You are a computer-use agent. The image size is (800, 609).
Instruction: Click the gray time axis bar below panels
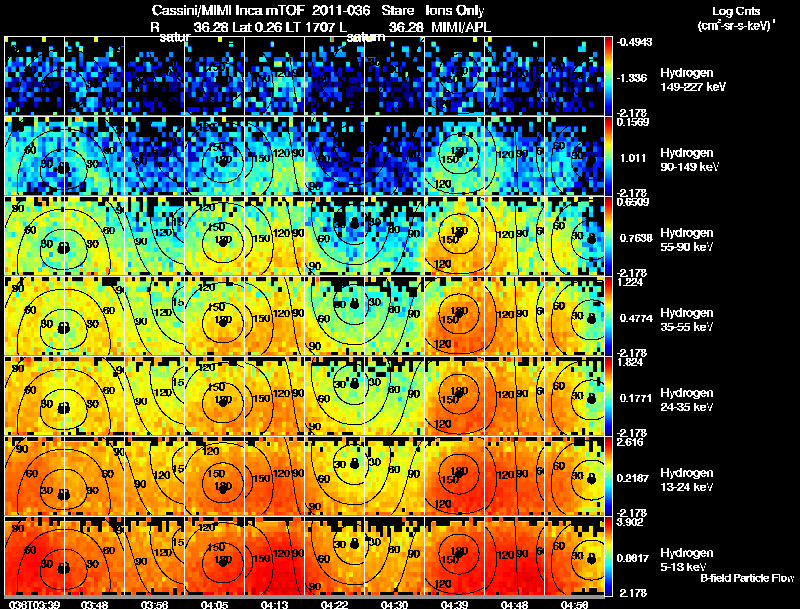pos(305,597)
